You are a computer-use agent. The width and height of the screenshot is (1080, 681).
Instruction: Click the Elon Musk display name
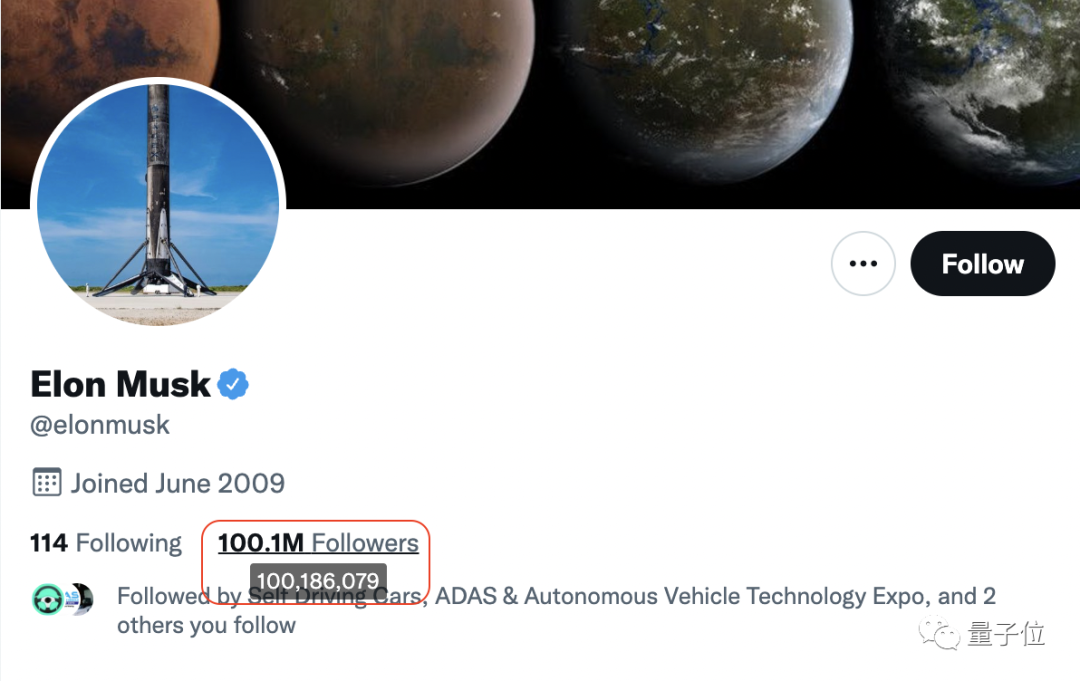click(x=120, y=384)
